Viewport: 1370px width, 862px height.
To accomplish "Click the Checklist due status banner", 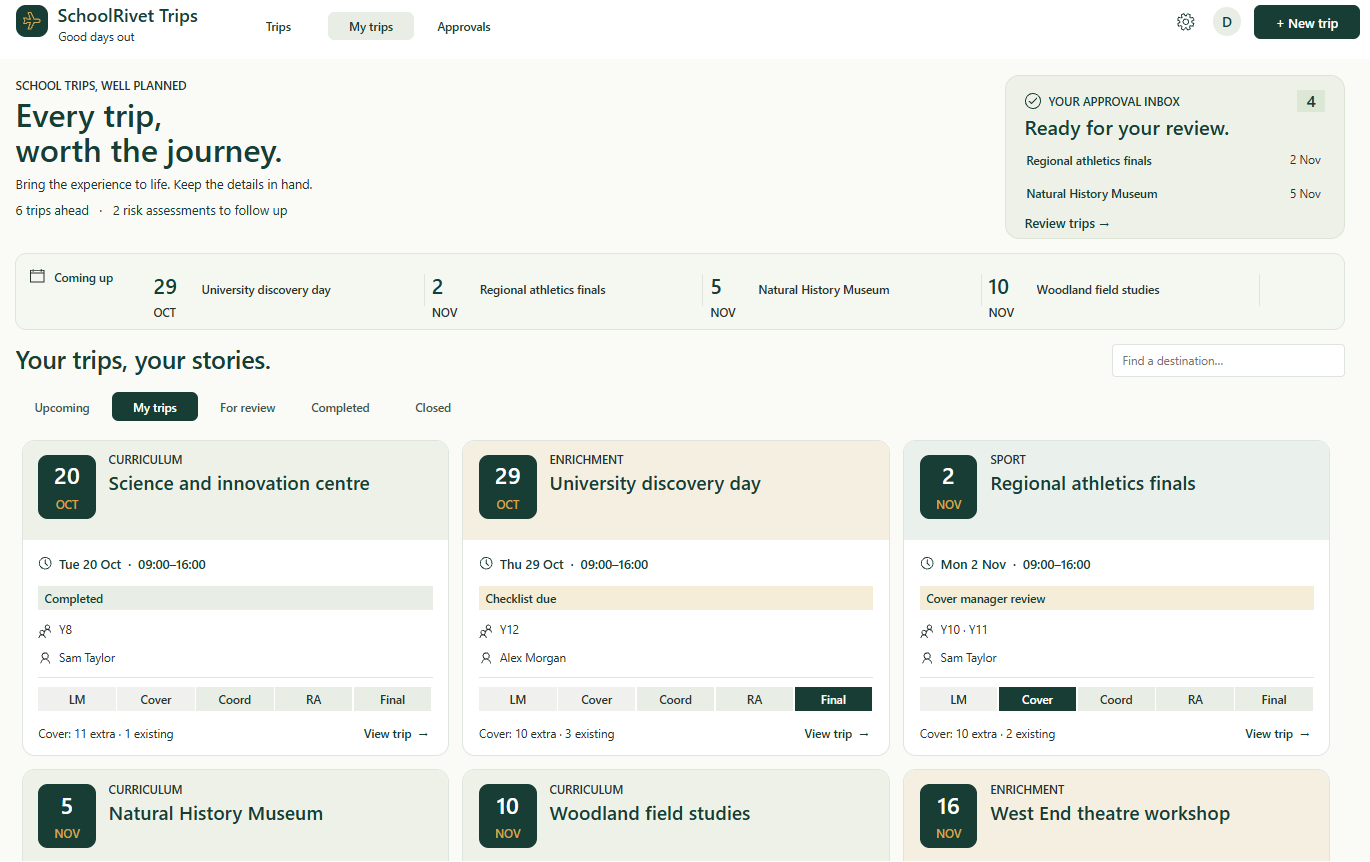I will point(676,598).
